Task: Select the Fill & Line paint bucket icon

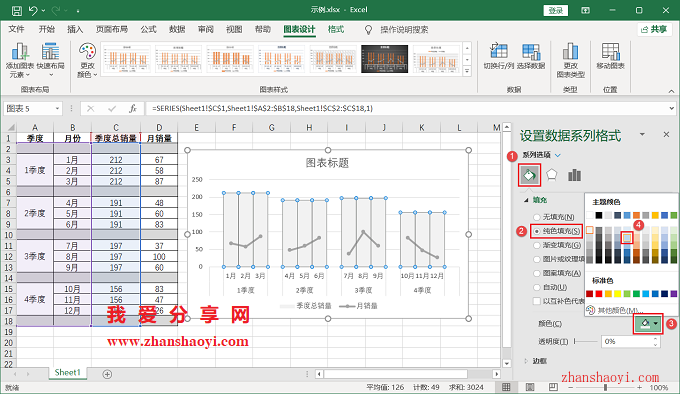Action: (x=530, y=175)
